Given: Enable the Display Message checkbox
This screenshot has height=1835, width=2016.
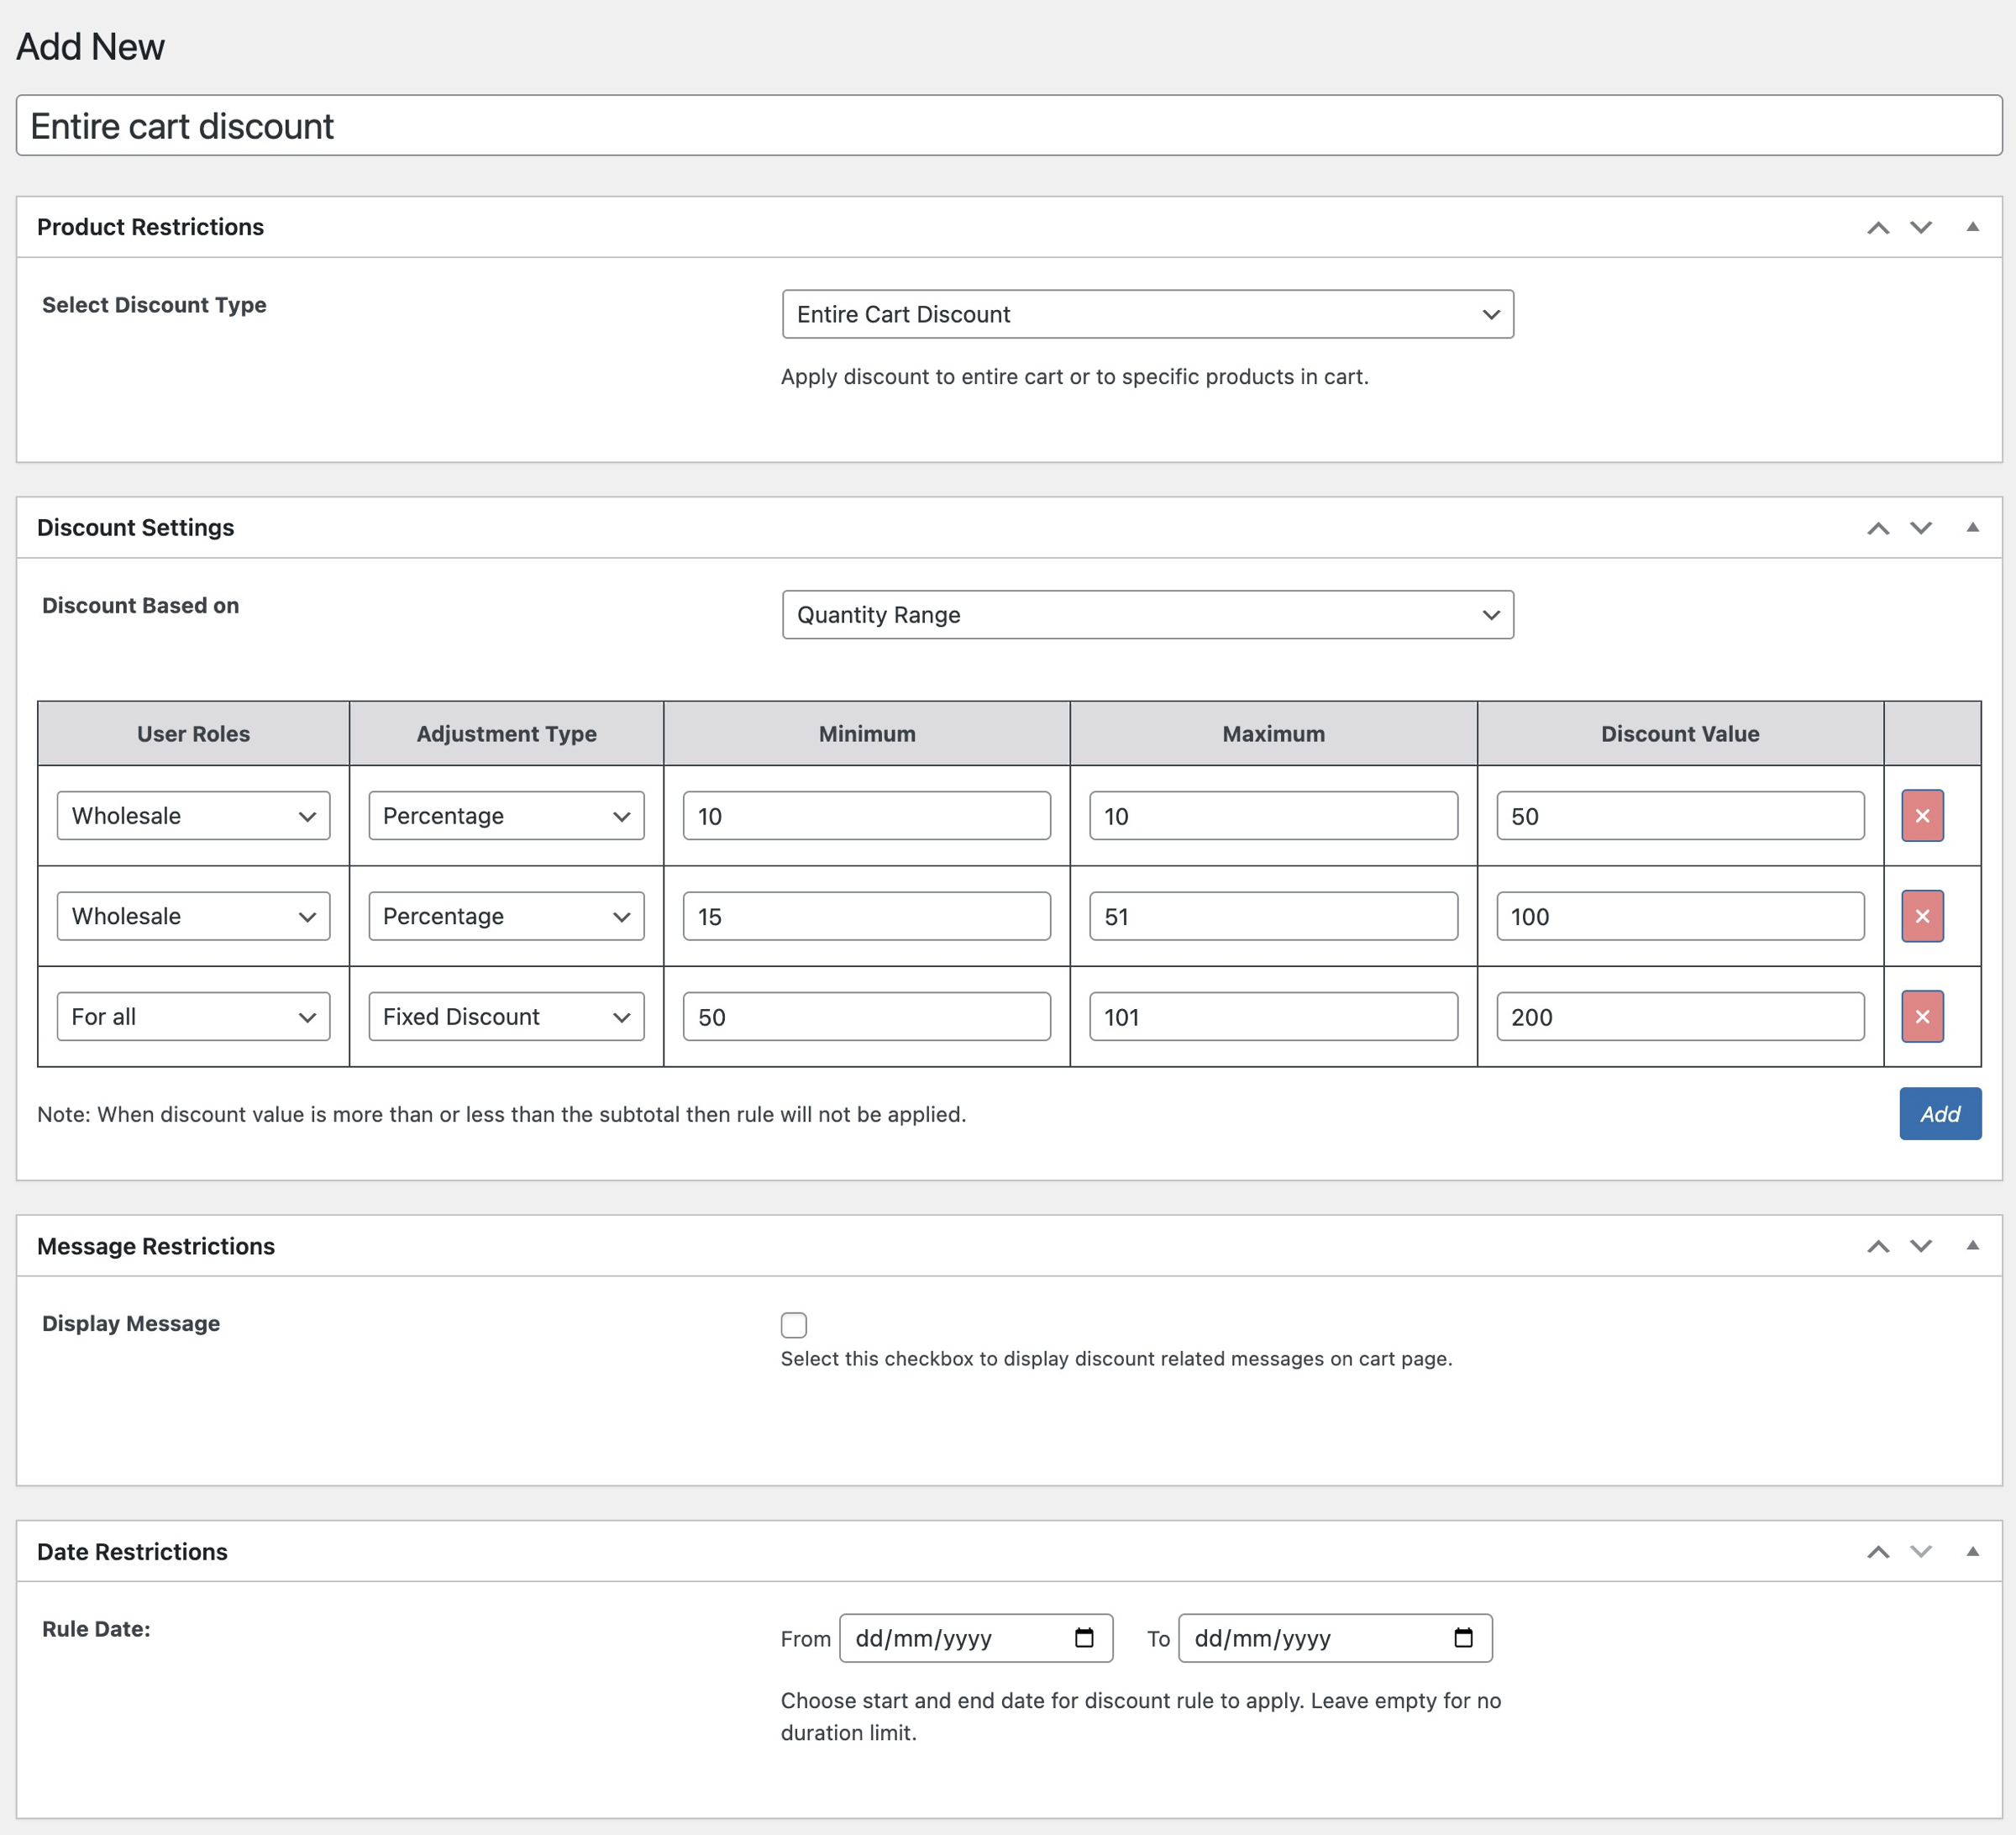Looking at the screenshot, I should click(793, 1324).
